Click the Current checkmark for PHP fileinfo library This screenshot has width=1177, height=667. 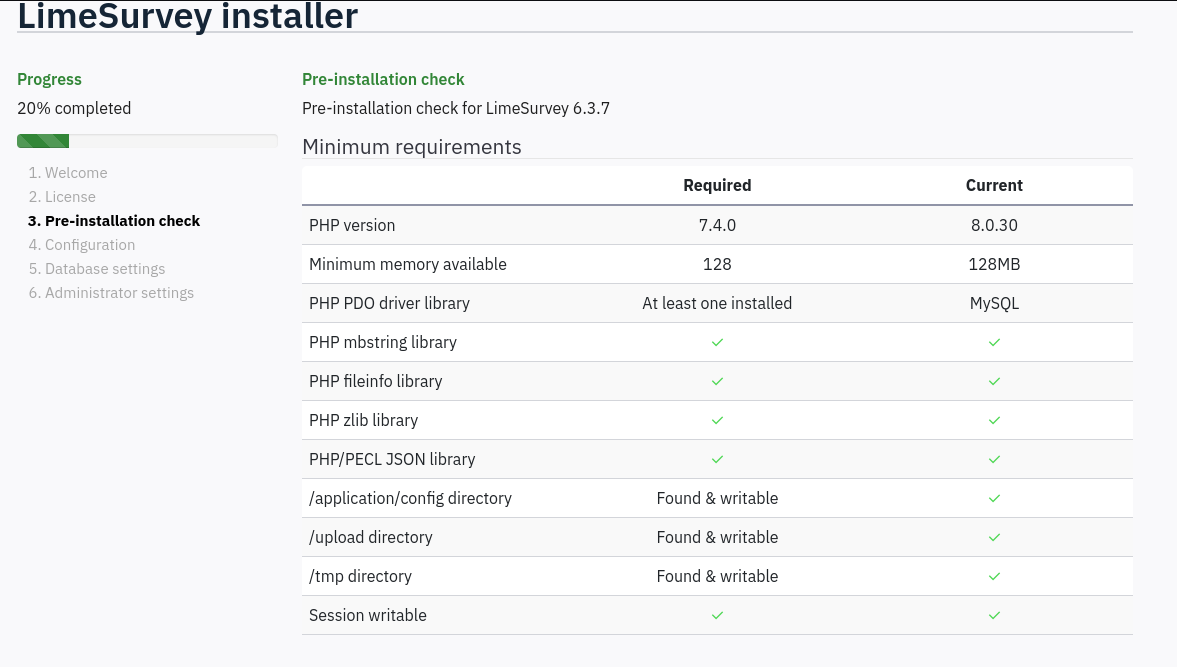[x=994, y=381]
